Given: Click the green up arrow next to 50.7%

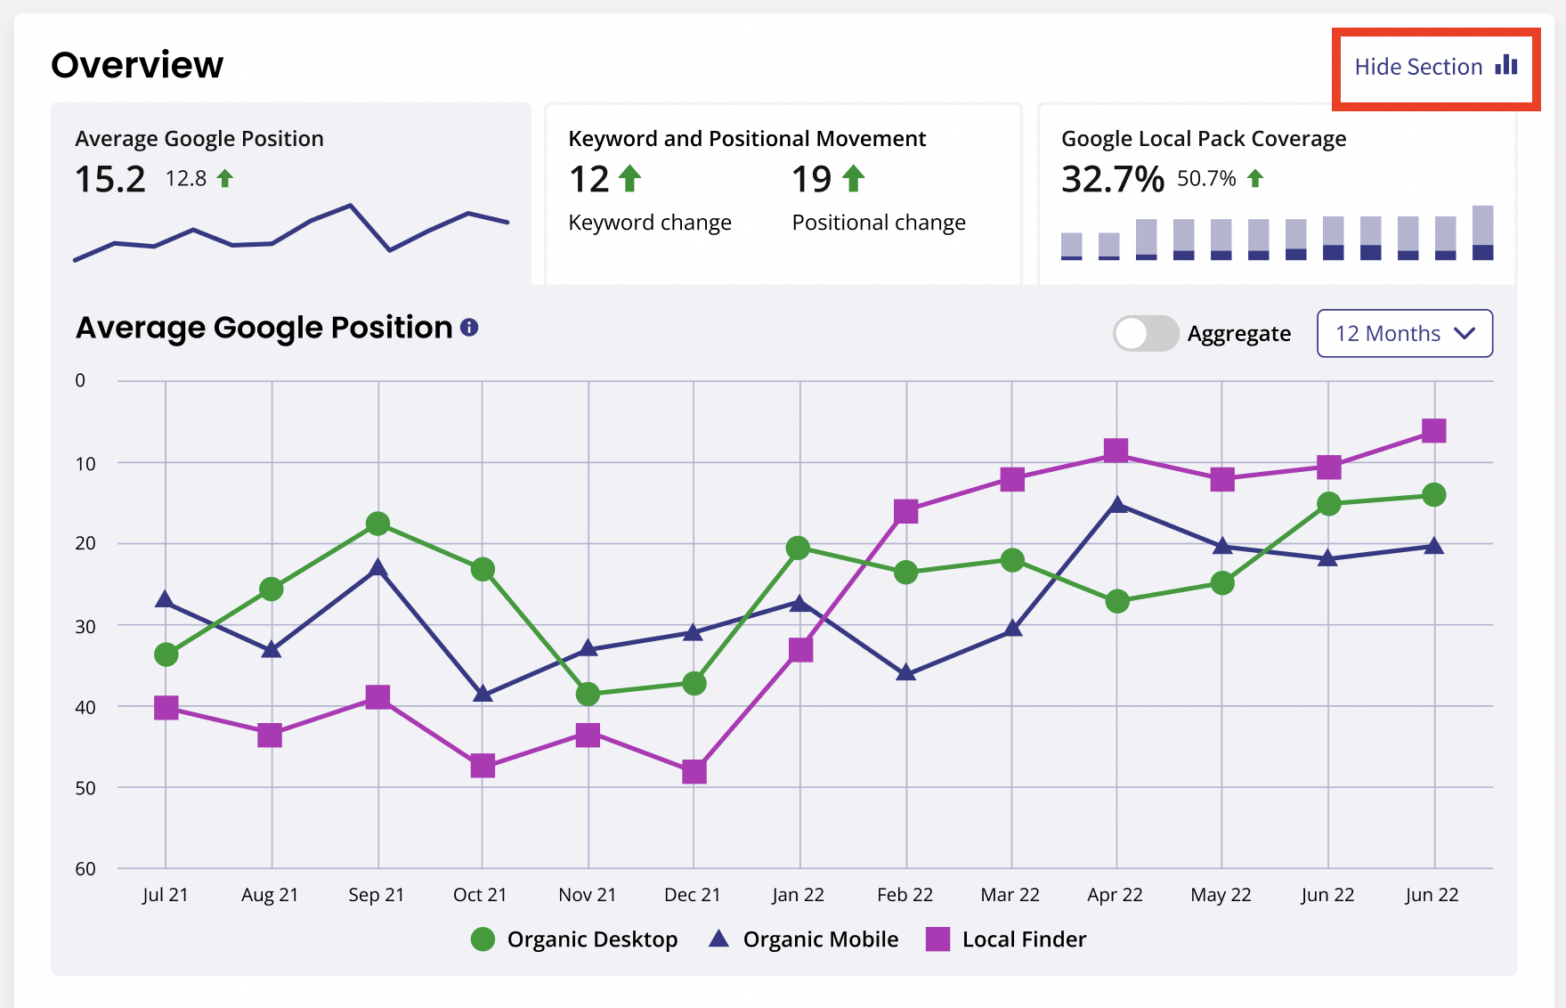Looking at the screenshot, I should (1256, 177).
